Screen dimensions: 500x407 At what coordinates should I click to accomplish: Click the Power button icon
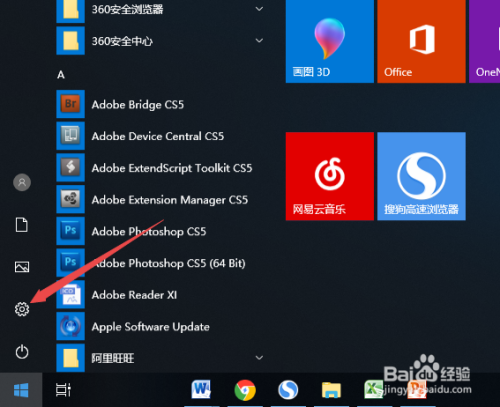(22, 352)
